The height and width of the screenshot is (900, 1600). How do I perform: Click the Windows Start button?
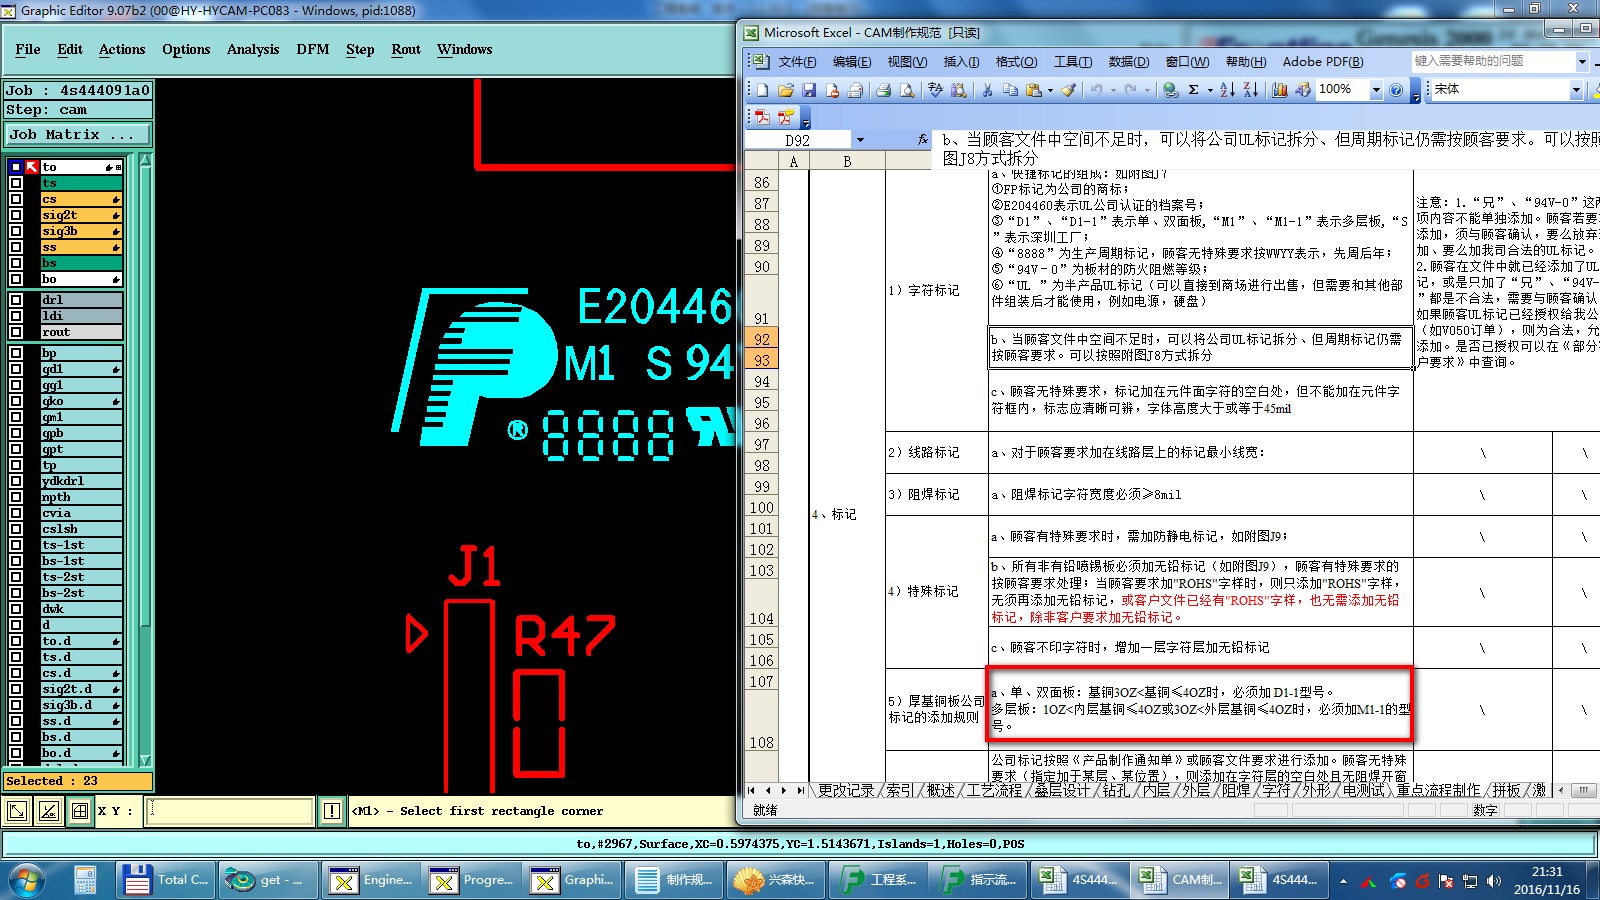point(27,880)
